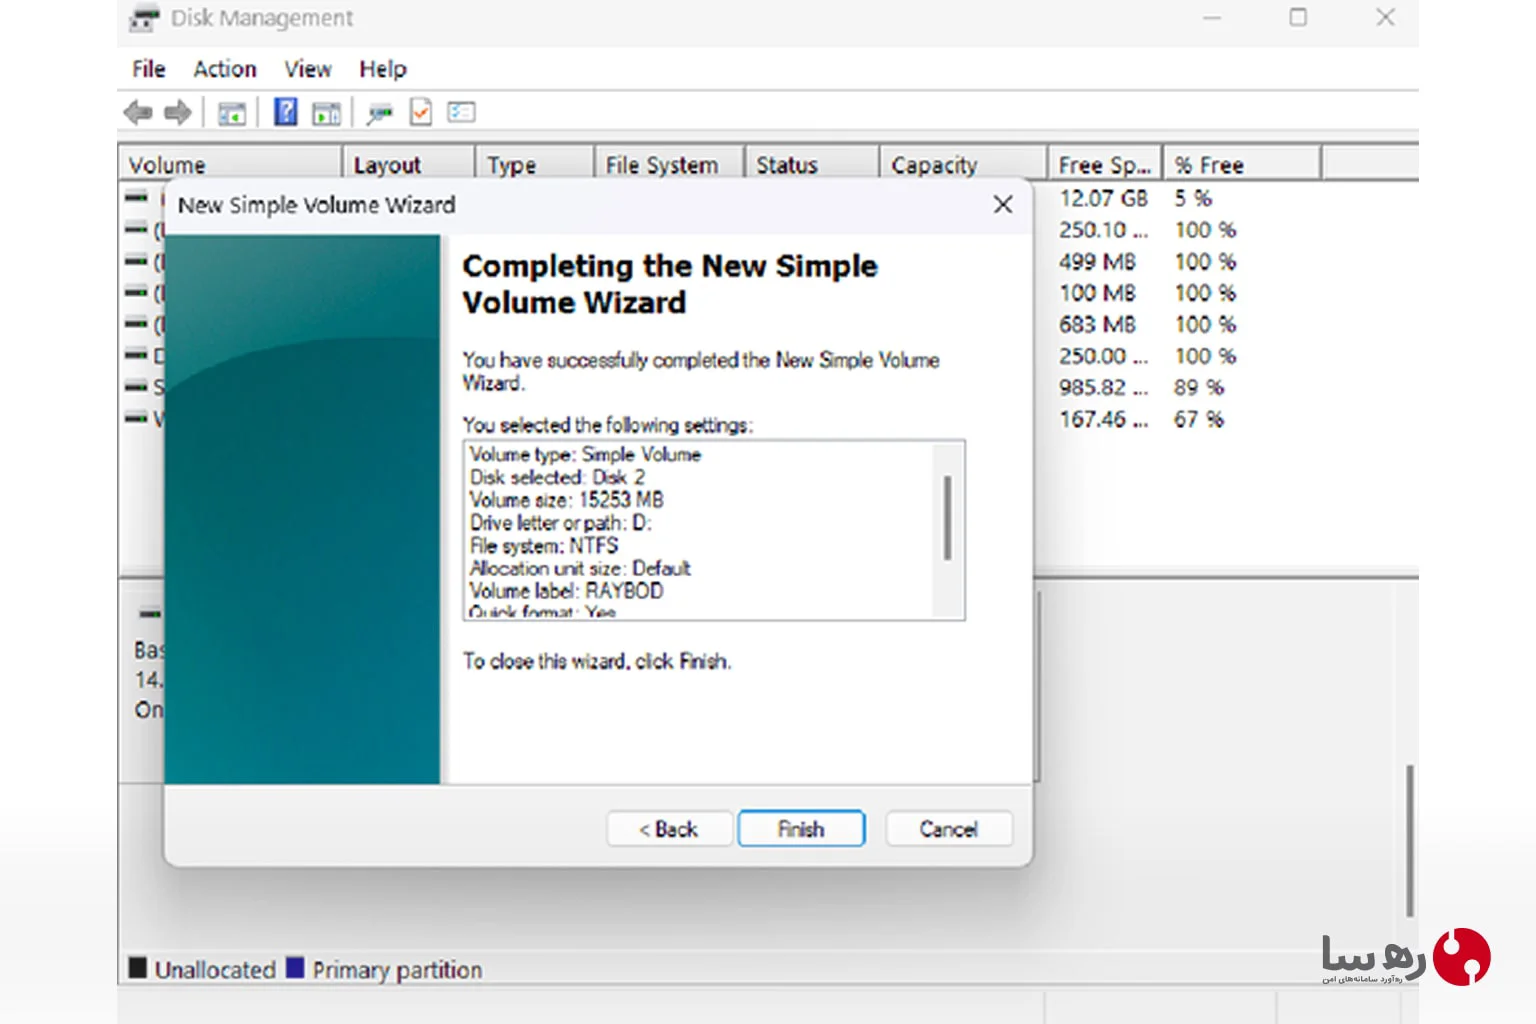Click the Disk Management lower pane scrollbar

[x=1409, y=840]
